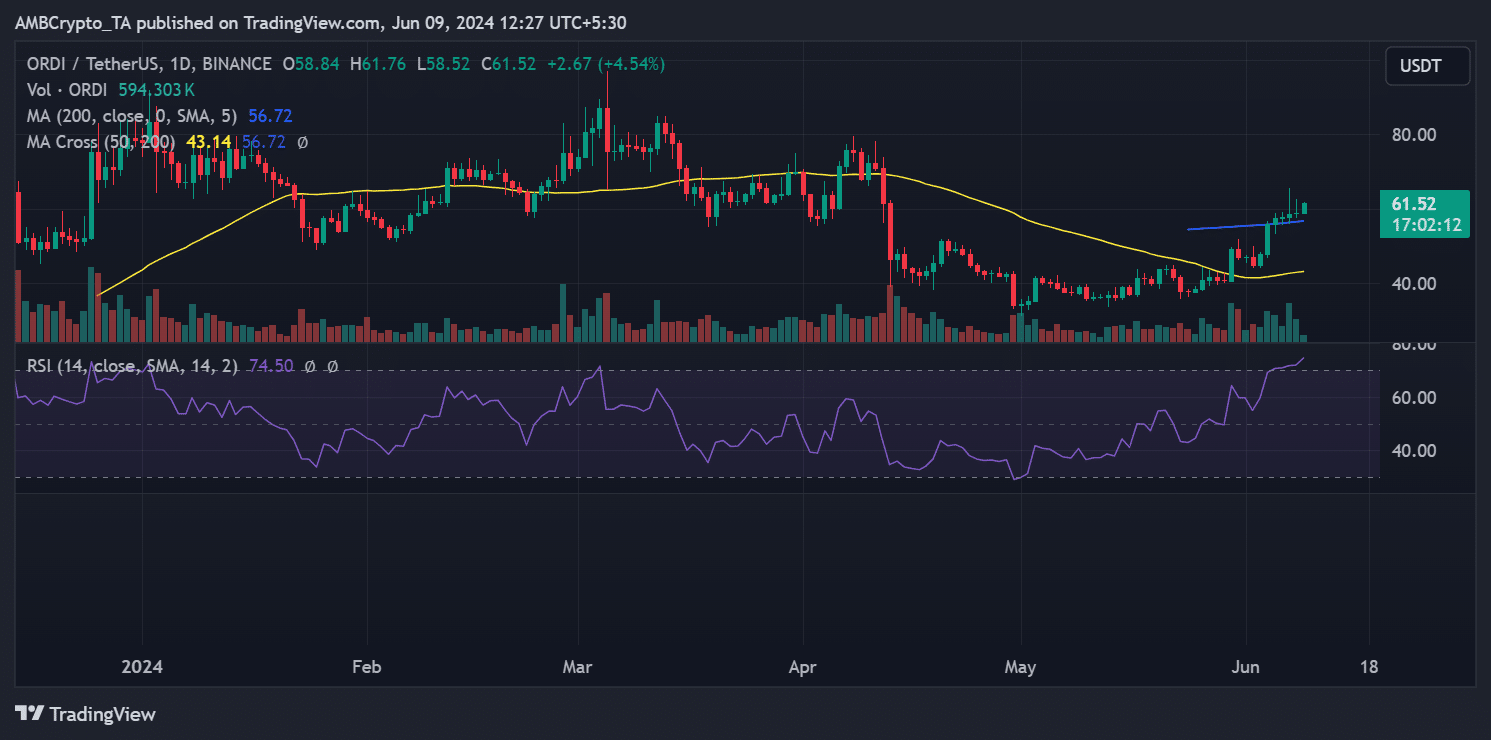The width and height of the screenshot is (1491, 740).
Task: Click the 2024 label on time axis
Action: click(x=141, y=666)
